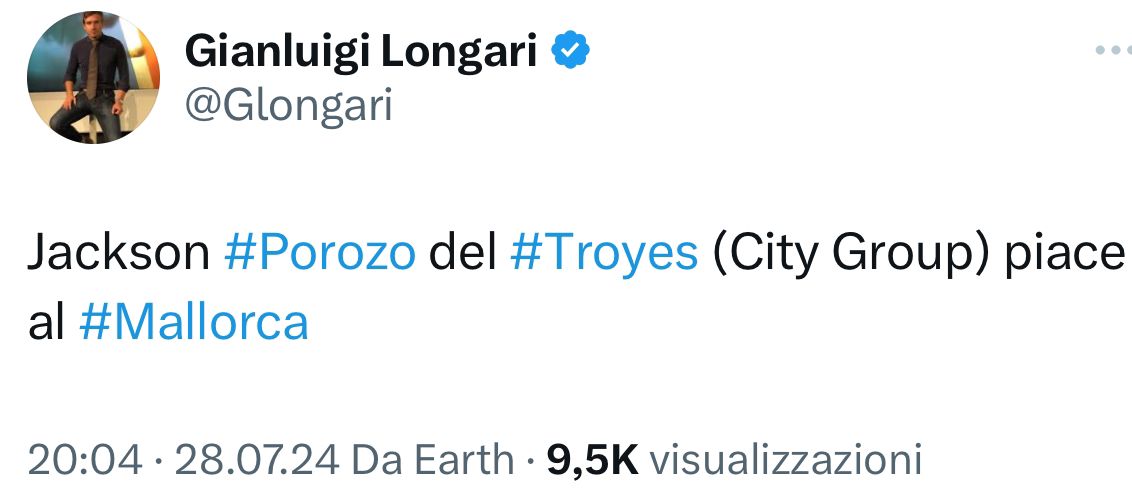This screenshot has width=1132, height=496.
Task: Open the #Porozo hashtag
Action: tap(320, 253)
